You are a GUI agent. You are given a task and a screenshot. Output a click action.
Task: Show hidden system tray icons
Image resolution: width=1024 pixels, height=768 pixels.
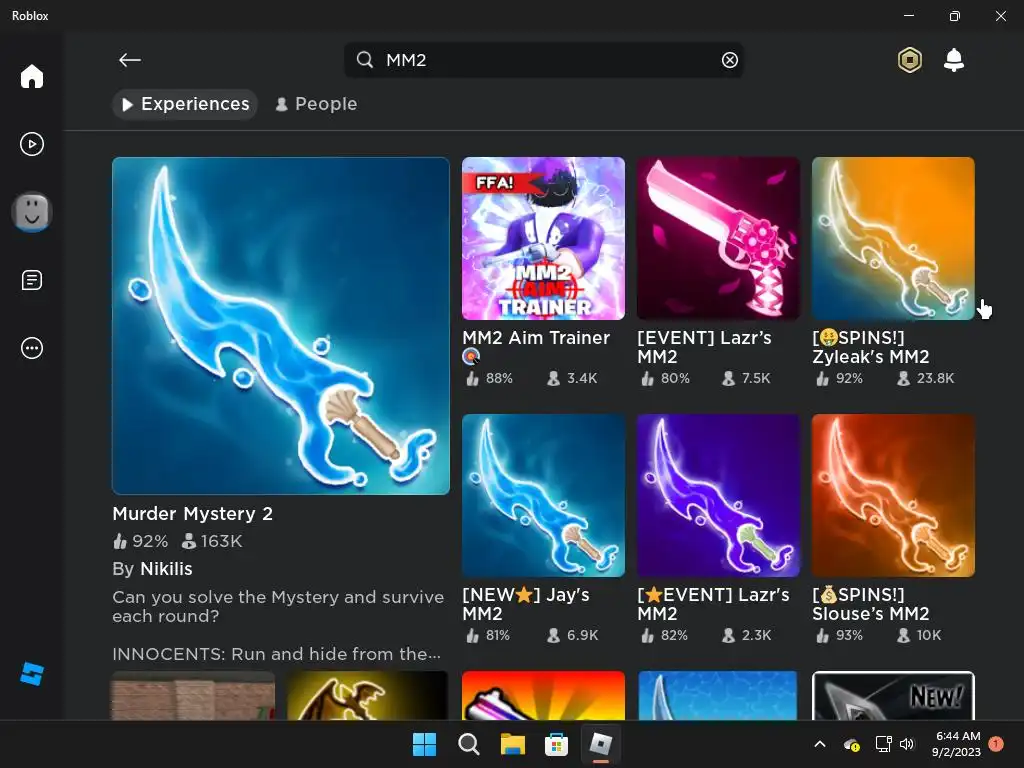coord(820,744)
